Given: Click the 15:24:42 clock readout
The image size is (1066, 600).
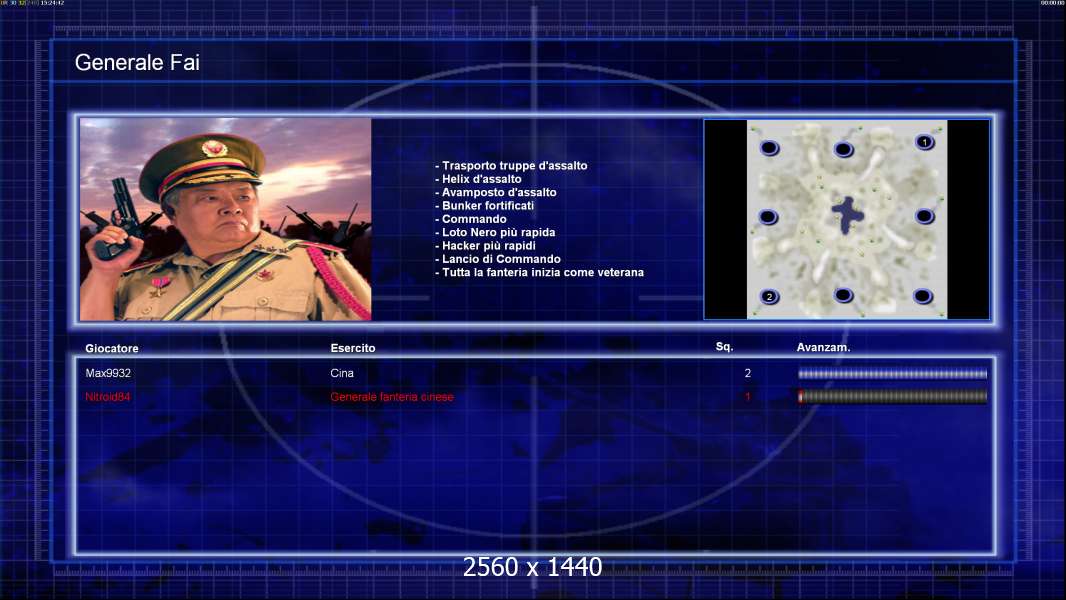Looking at the screenshot, I should (52, 3).
